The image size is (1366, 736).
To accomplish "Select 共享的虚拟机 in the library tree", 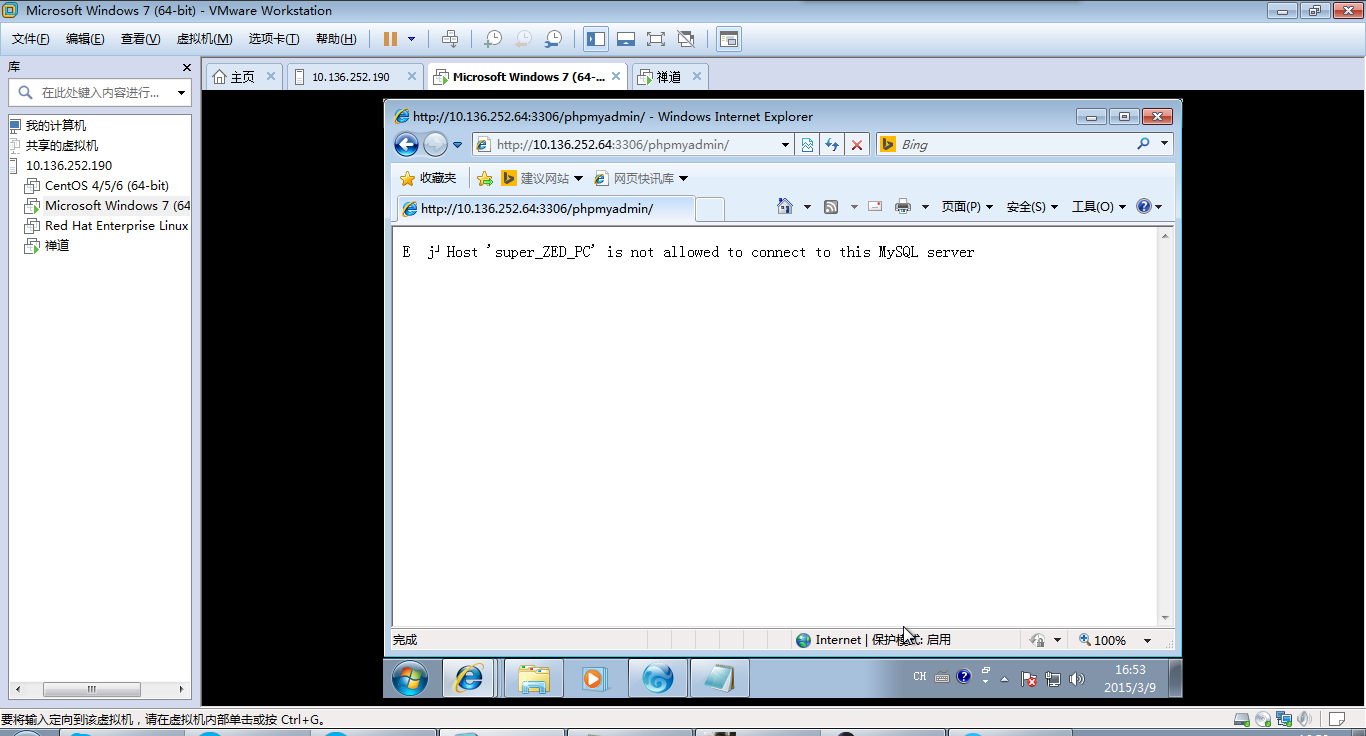I will [62, 146].
